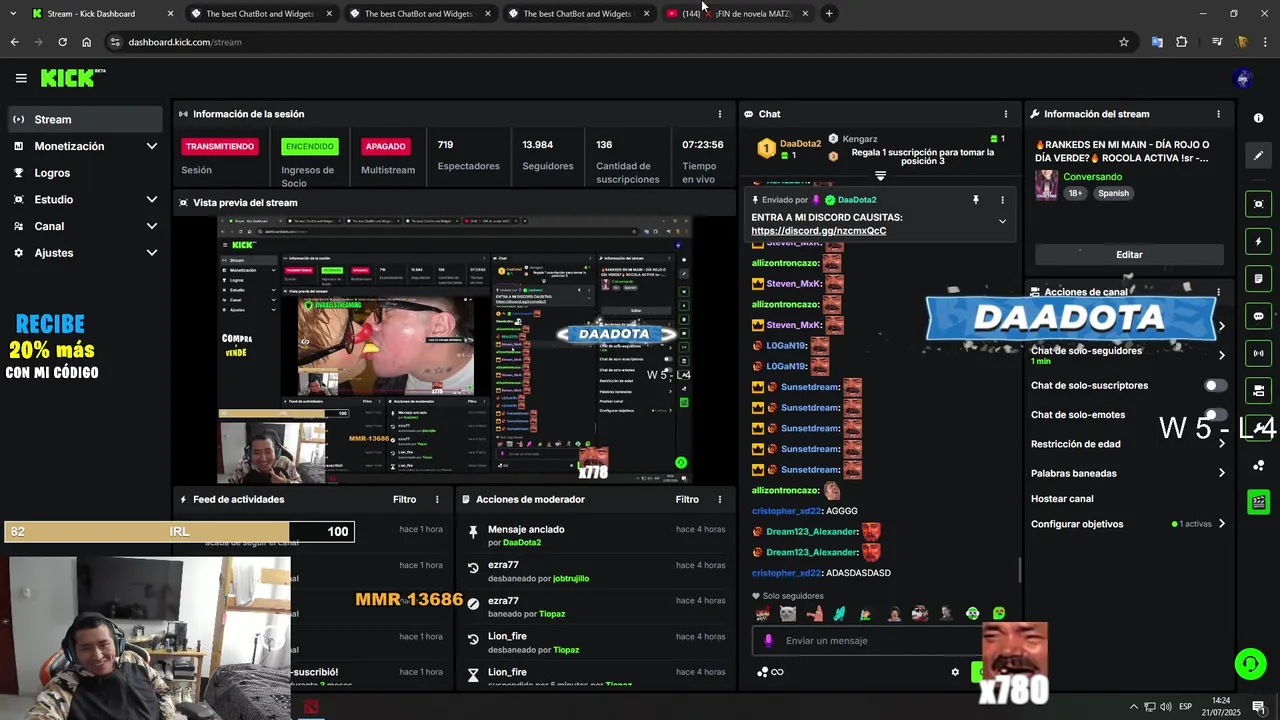
Task: Expand the pinned Discord message chevron
Action: [1002, 222]
